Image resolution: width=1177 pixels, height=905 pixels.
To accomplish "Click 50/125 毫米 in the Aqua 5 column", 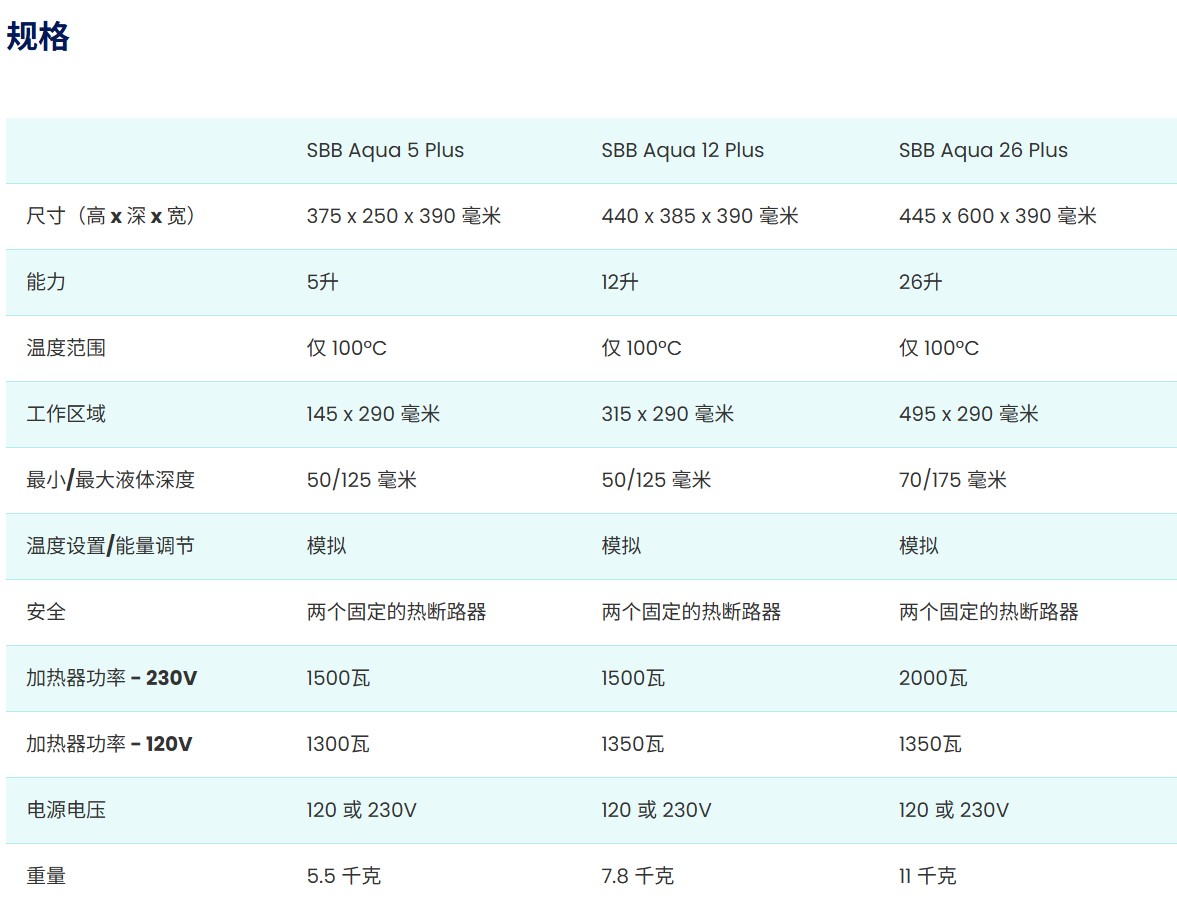I will [x=362, y=480].
